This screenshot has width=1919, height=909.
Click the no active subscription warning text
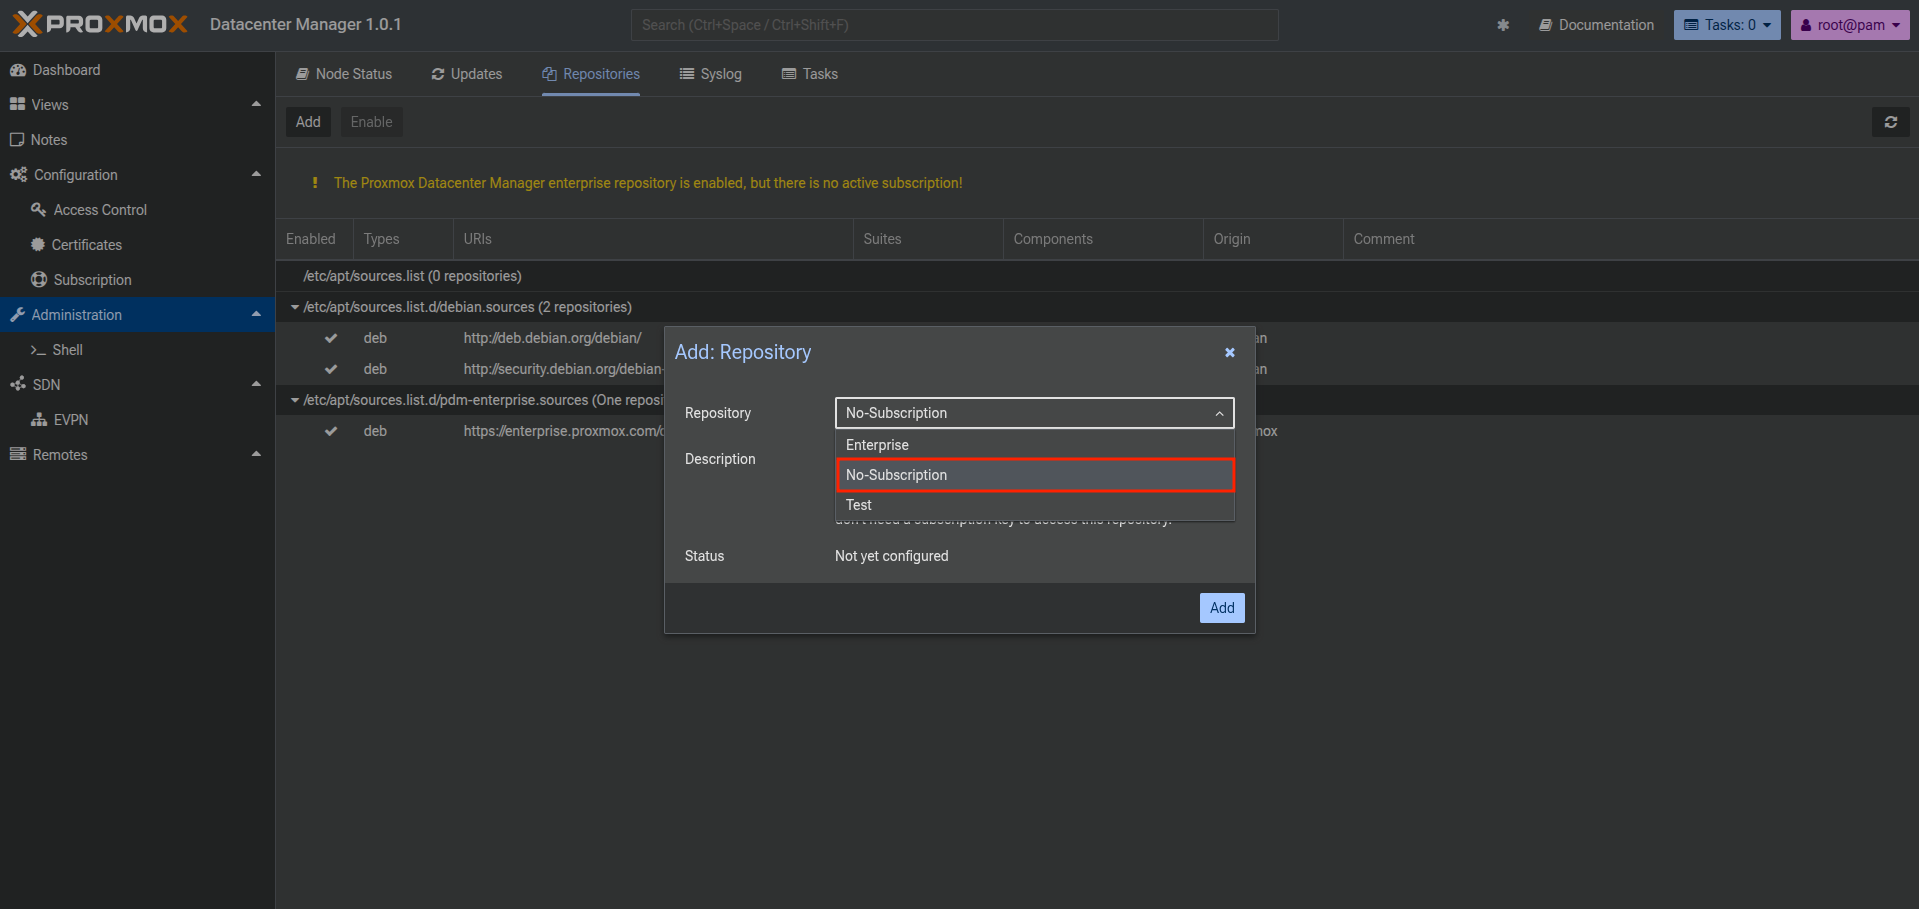click(648, 183)
